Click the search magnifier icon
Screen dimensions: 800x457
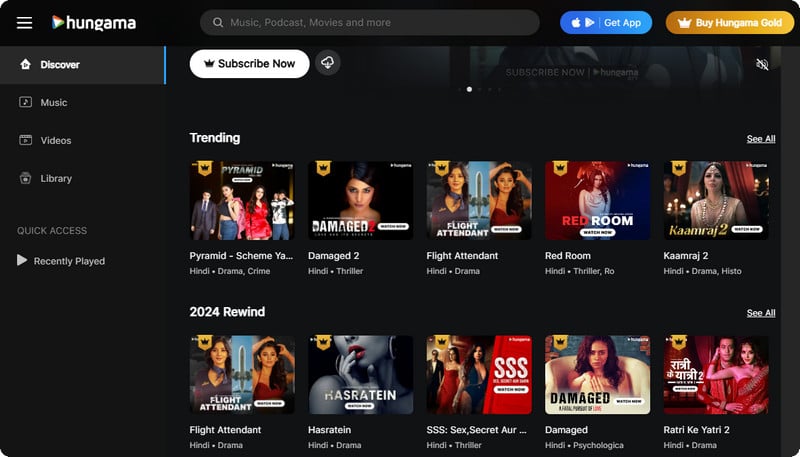coord(218,22)
